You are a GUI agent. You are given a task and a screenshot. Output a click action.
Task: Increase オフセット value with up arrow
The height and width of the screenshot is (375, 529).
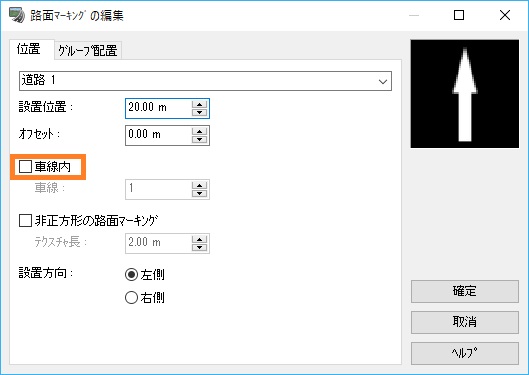tap(199, 132)
